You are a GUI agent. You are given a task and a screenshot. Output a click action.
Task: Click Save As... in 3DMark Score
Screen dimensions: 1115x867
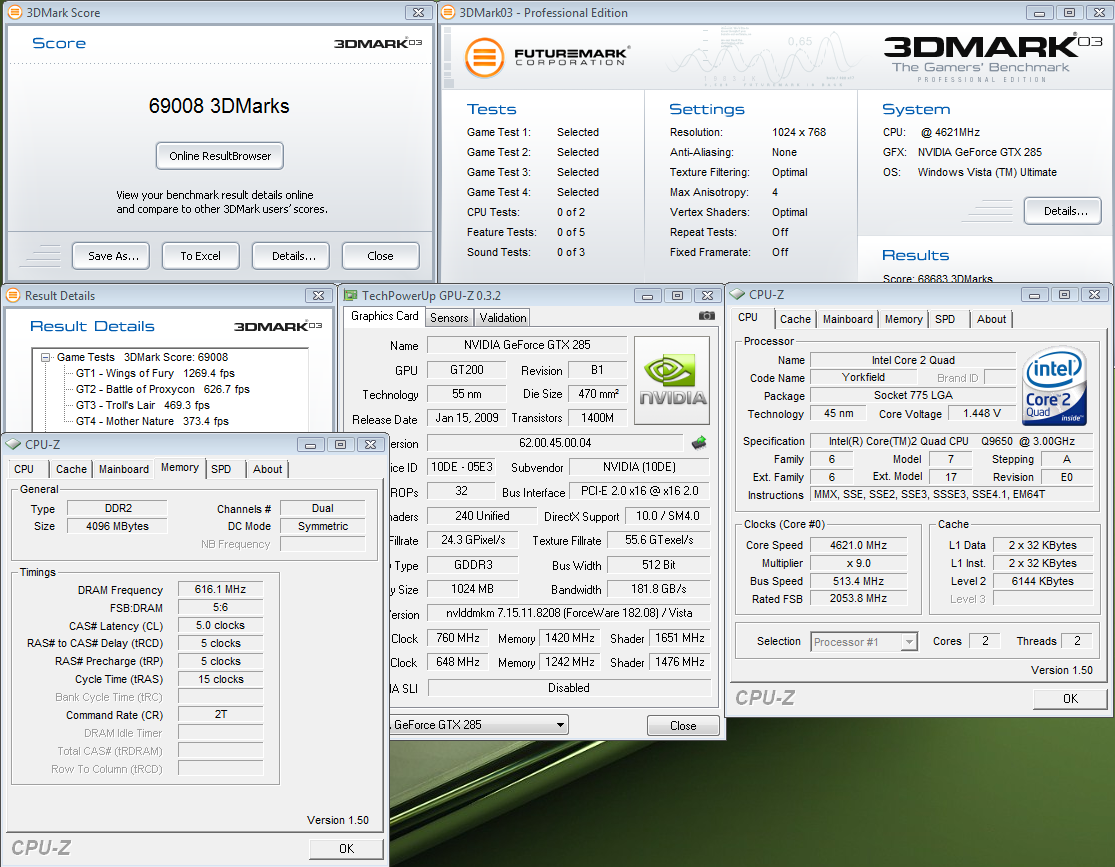(111, 256)
